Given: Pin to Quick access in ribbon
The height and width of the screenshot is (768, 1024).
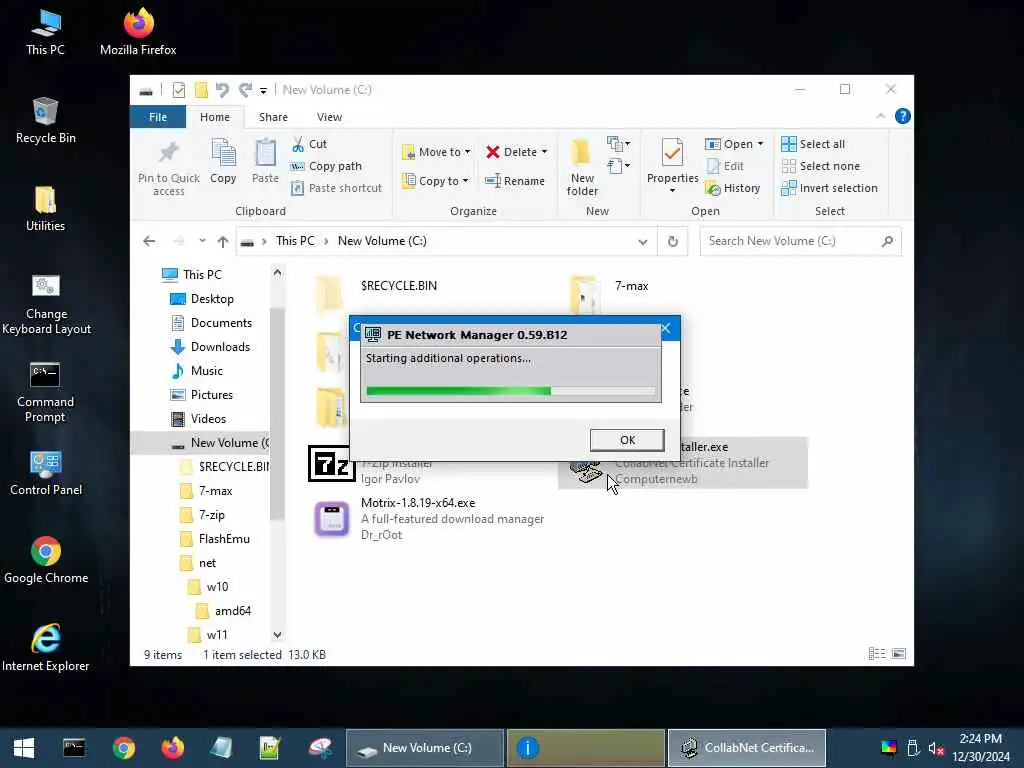Looking at the screenshot, I should coord(168,168).
